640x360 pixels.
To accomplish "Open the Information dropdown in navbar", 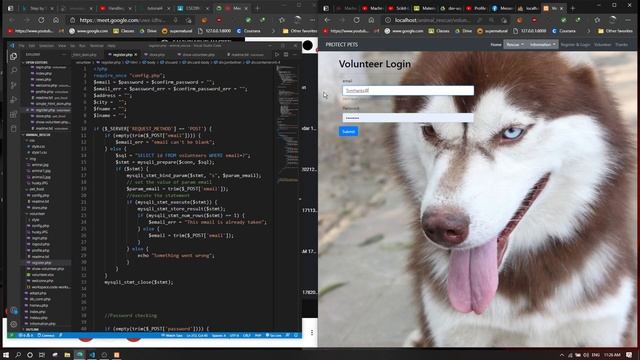I will tap(542, 44).
